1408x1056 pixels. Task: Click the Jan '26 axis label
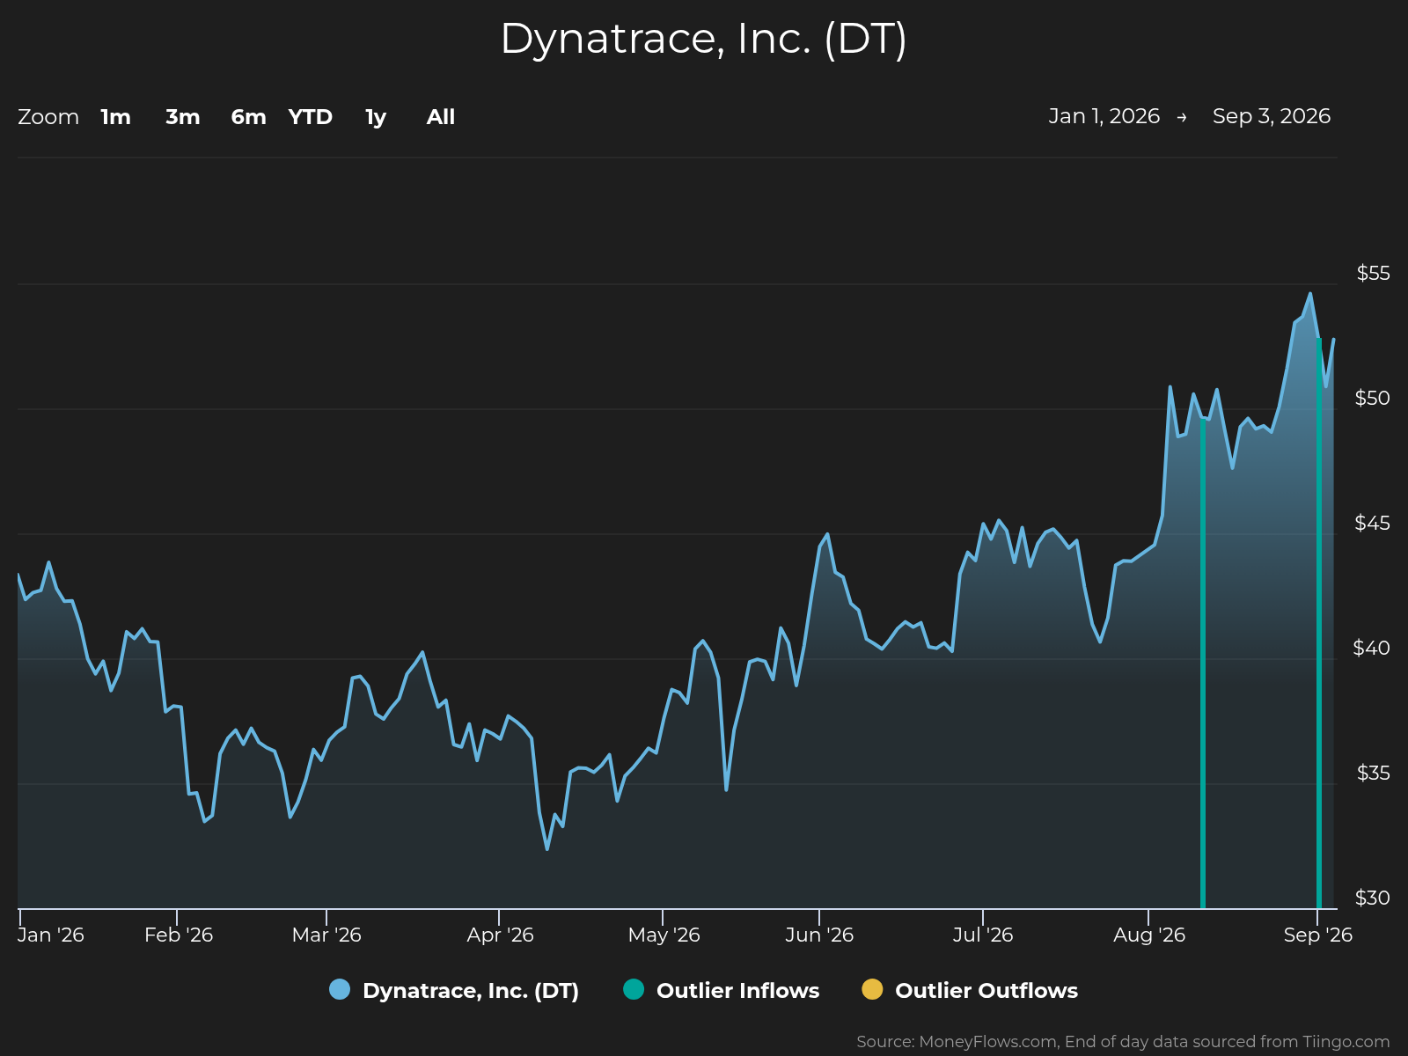point(51,935)
